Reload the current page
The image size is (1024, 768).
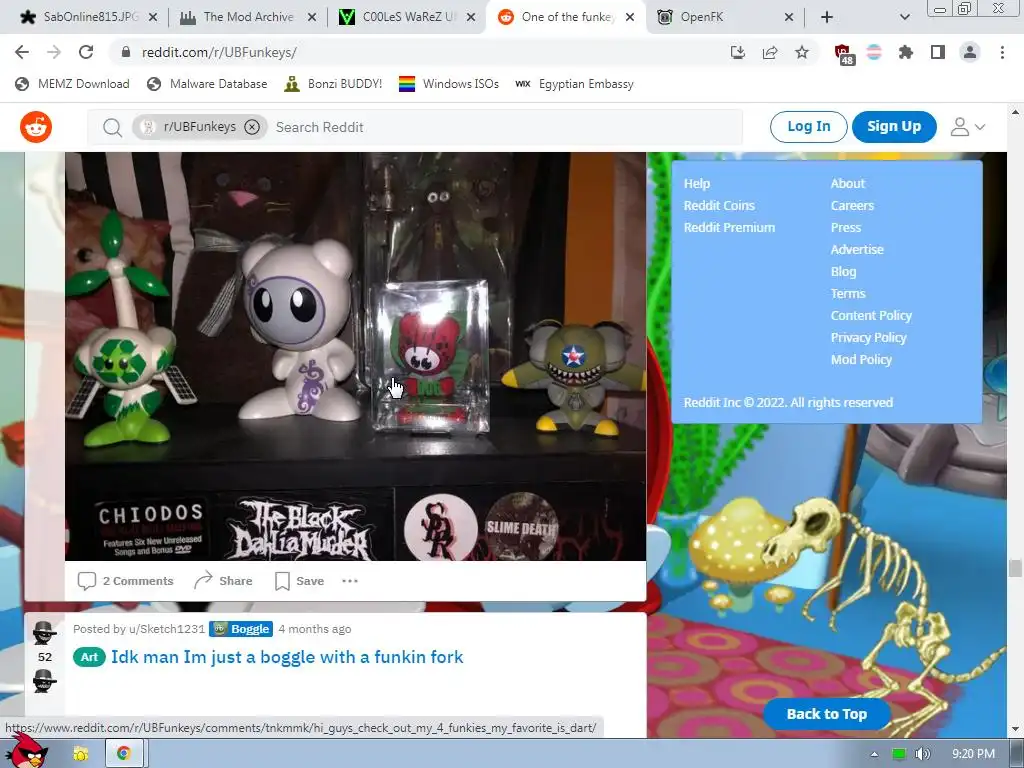pyautogui.click(x=86, y=52)
